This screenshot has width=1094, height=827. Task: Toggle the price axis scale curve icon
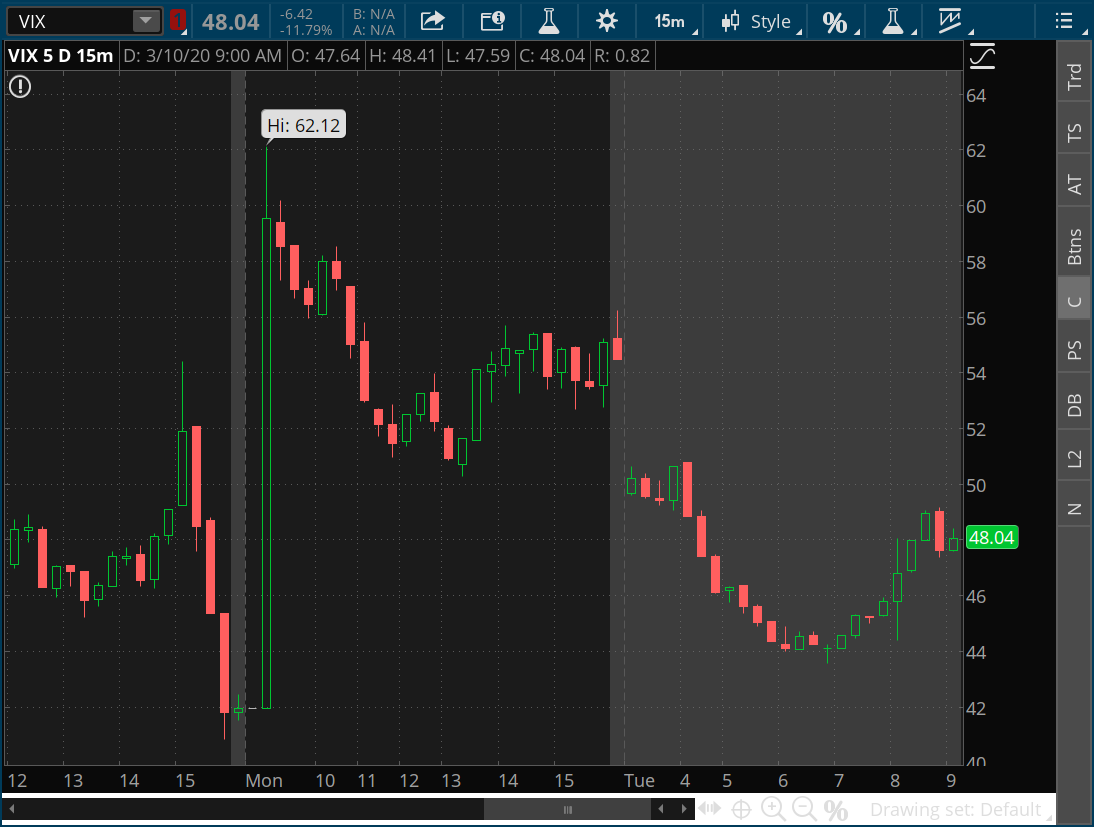coord(982,56)
